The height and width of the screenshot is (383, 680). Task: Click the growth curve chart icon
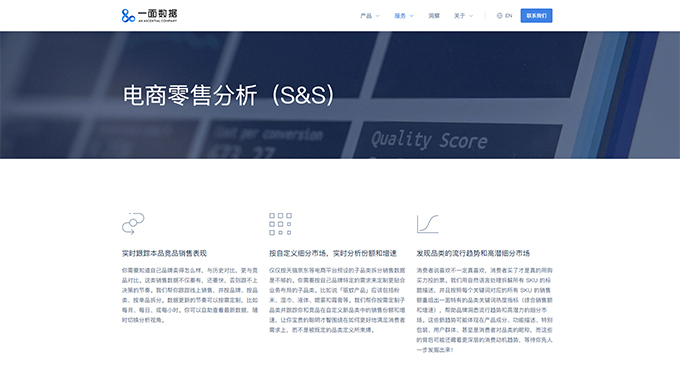428,224
